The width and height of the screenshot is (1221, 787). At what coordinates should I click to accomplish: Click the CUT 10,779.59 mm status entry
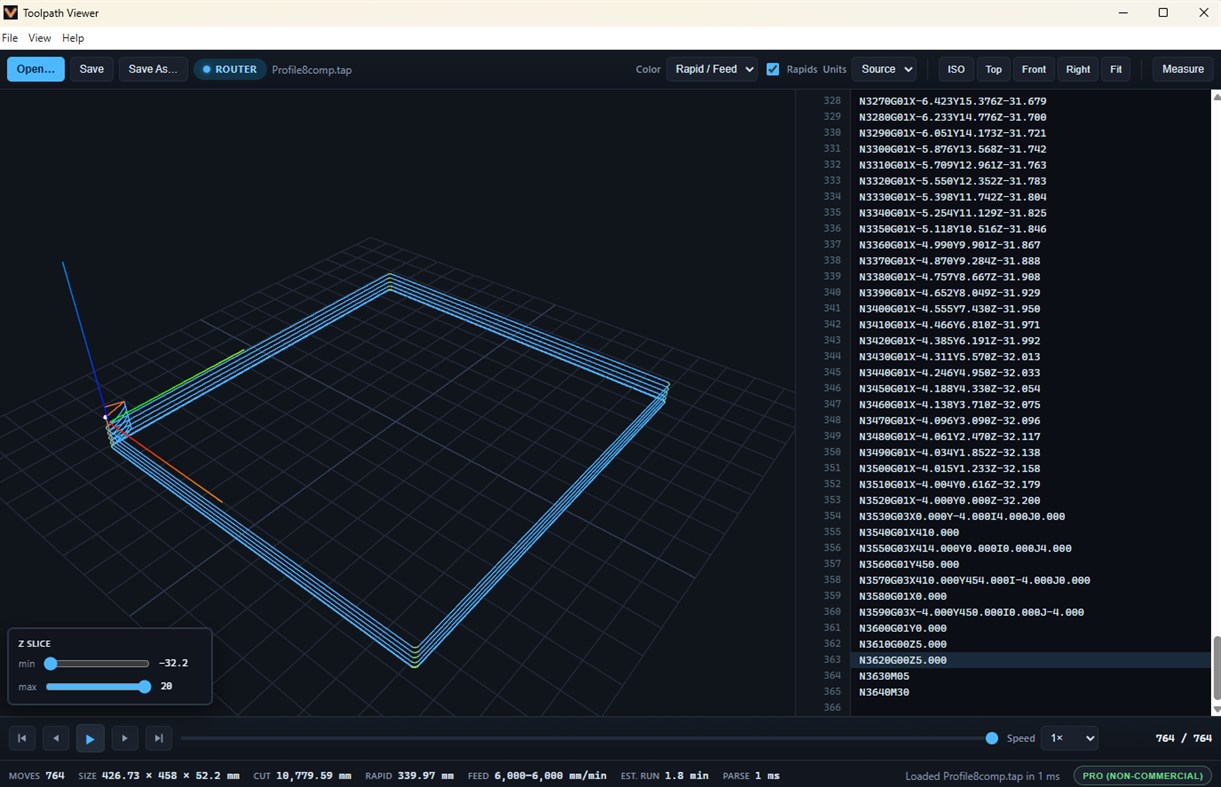302,775
